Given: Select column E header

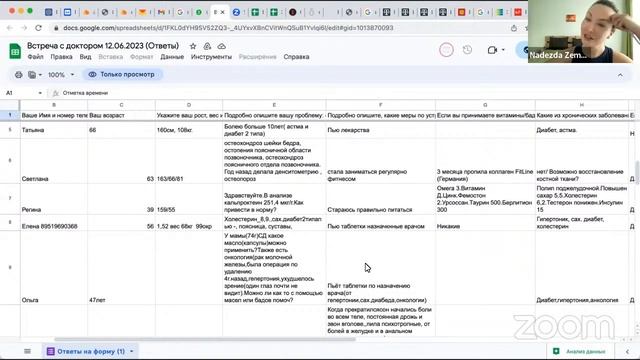Looking at the screenshot, I should 274,105.
